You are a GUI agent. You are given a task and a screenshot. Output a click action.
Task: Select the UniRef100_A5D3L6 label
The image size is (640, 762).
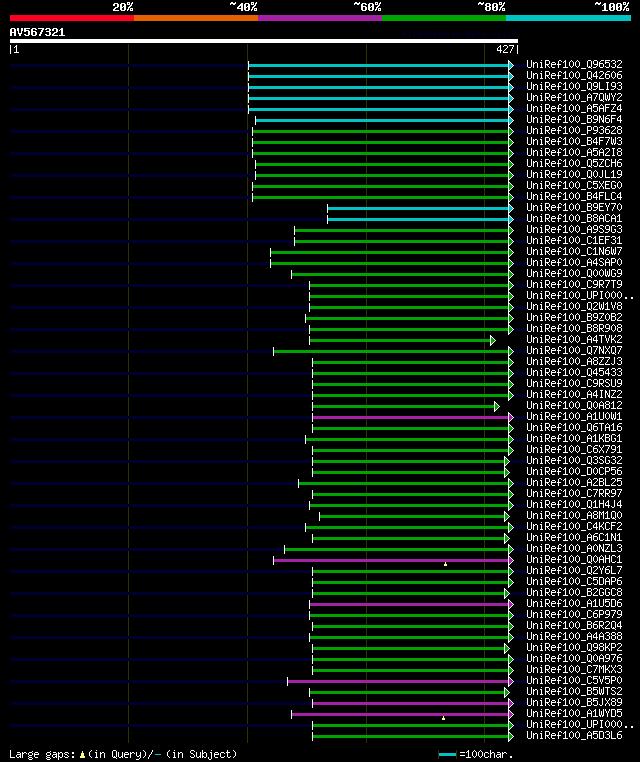click(x=574, y=735)
